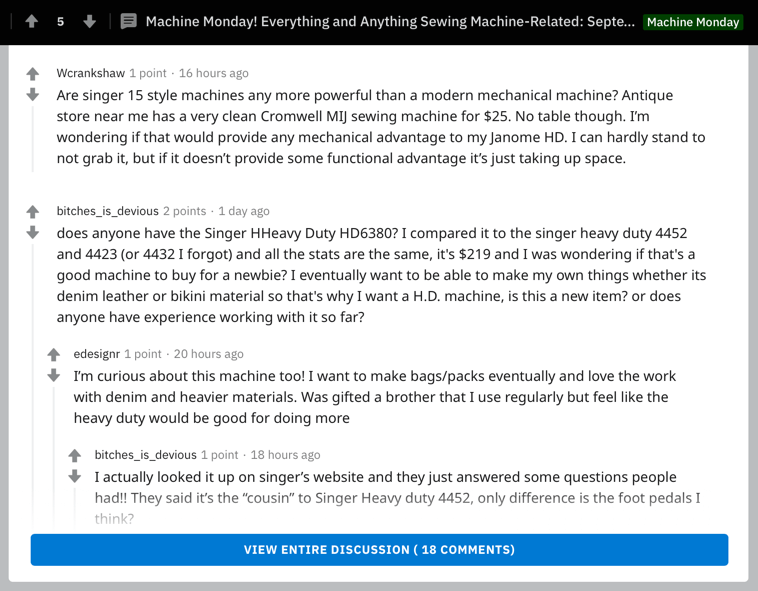Collapse Wcrankshaw's comment thread line
Viewport: 758px width, 591px height.
click(32, 139)
